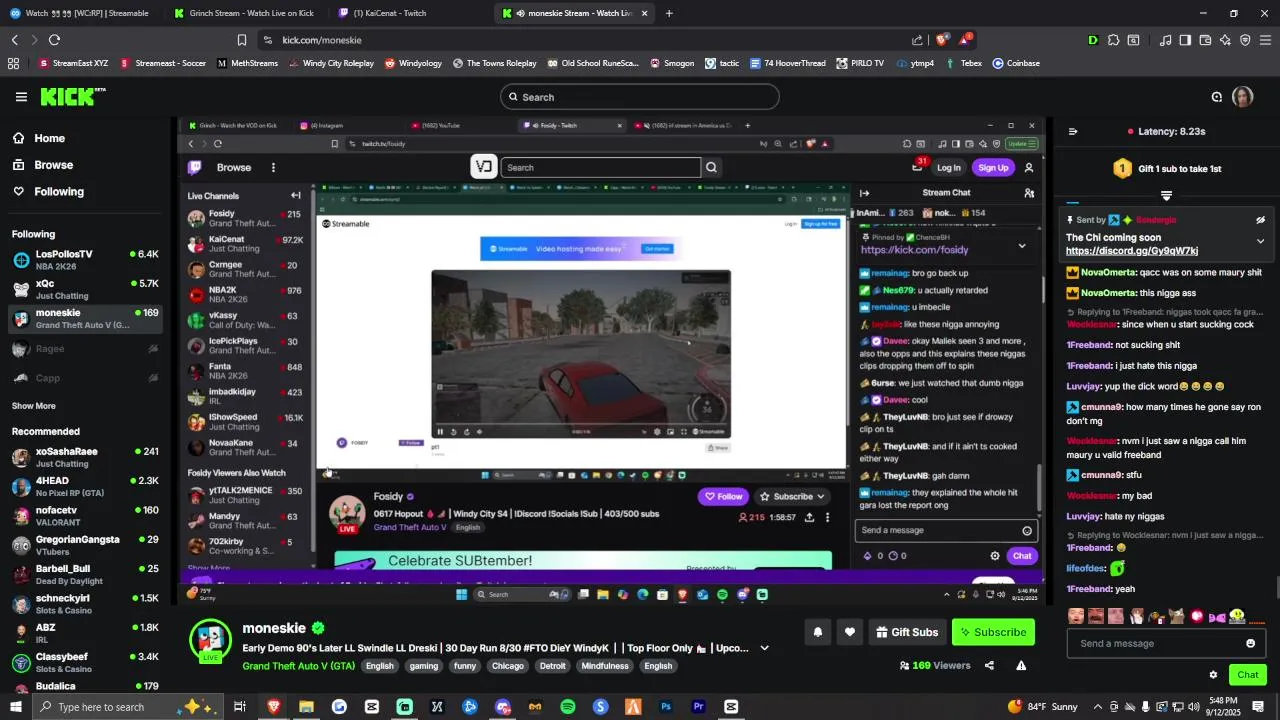Open Task View in taskbar
This screenshot has height=720, width=1280.
(240, 707)
